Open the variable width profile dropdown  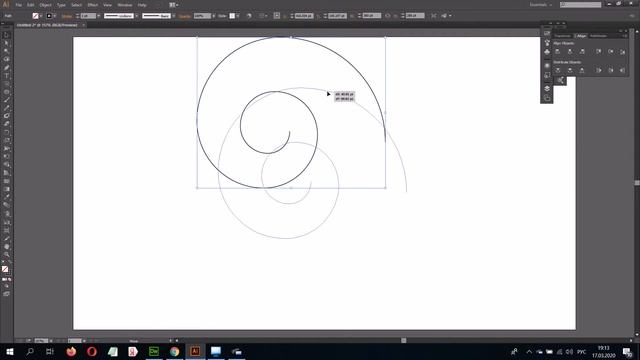click(137, 16)
